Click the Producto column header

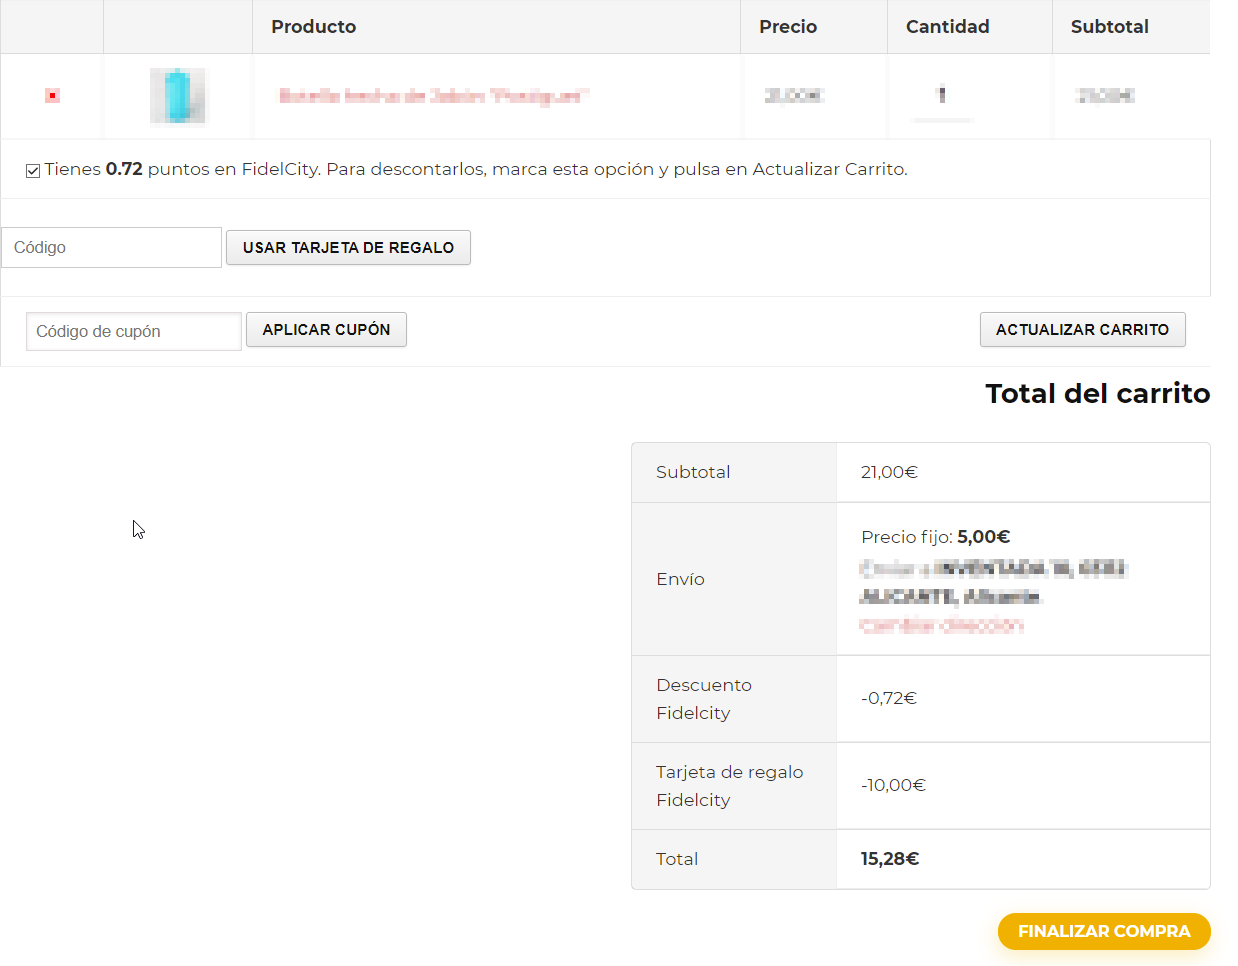[313, 27]
